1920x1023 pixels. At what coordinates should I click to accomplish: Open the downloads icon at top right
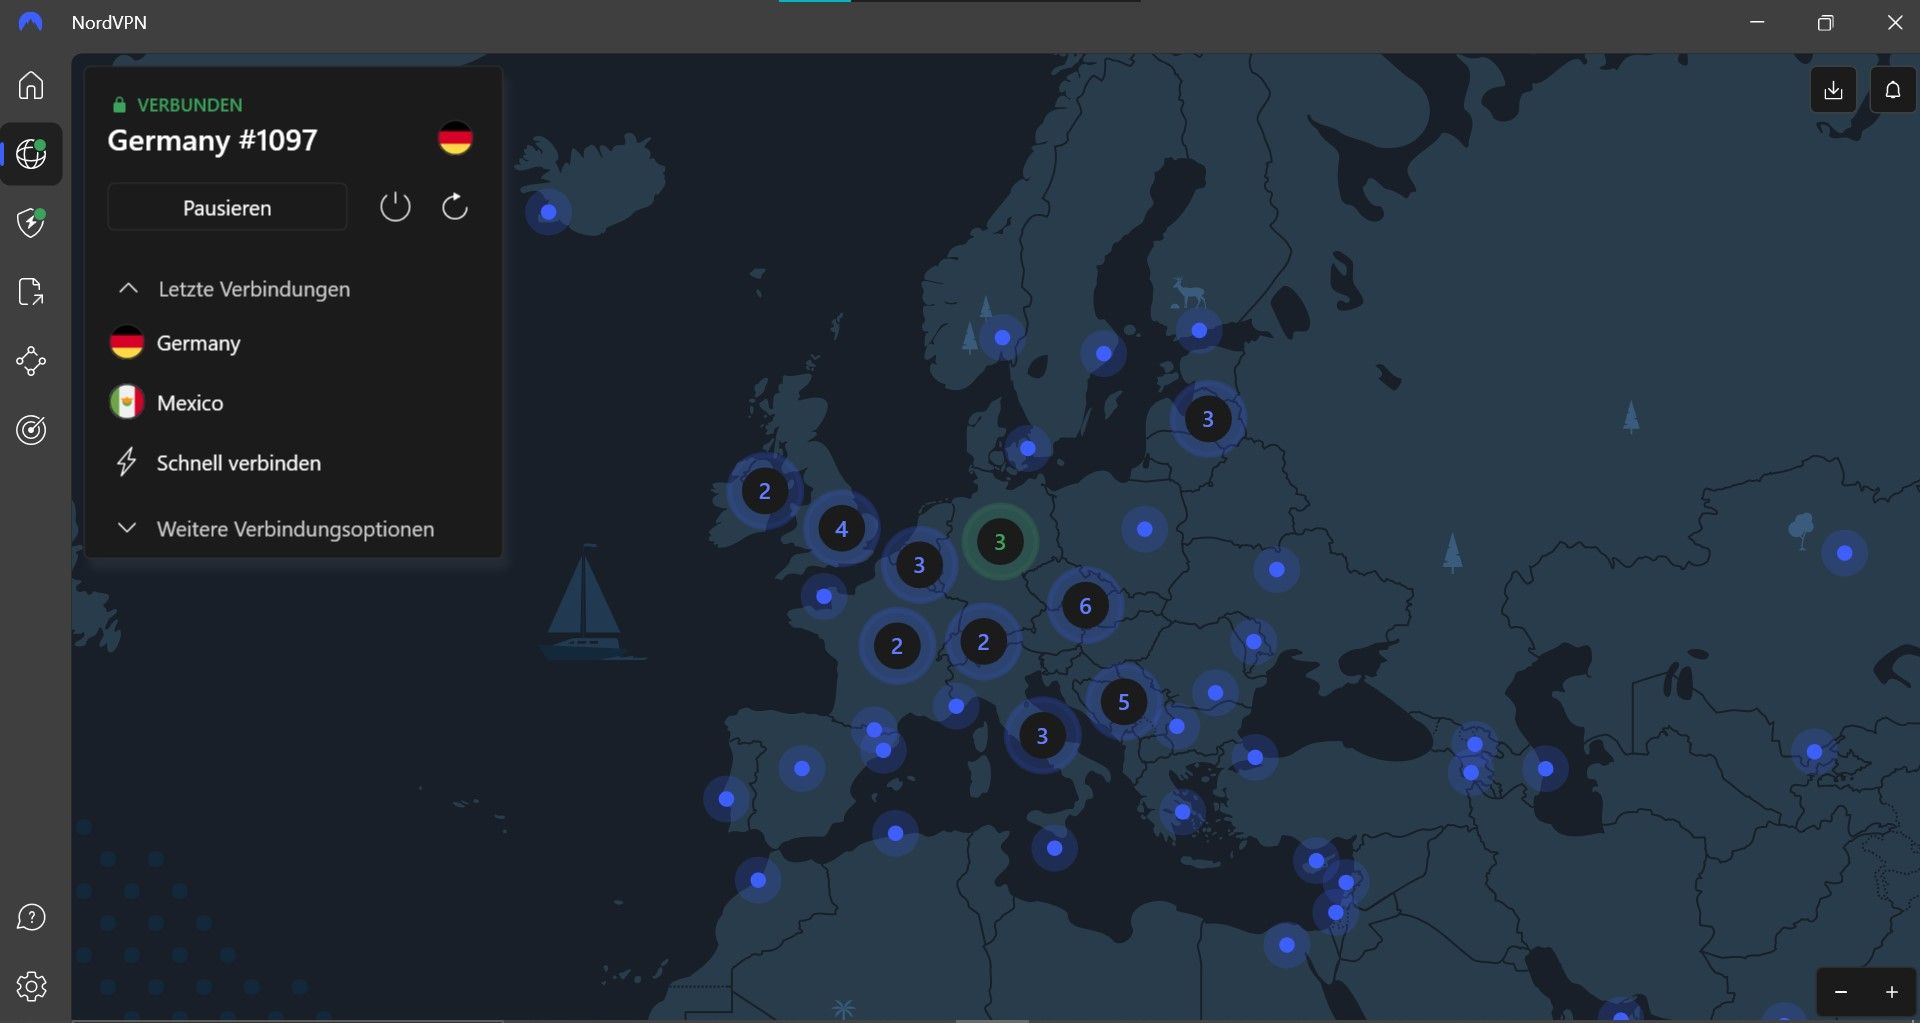click(x=1833, y=90)
